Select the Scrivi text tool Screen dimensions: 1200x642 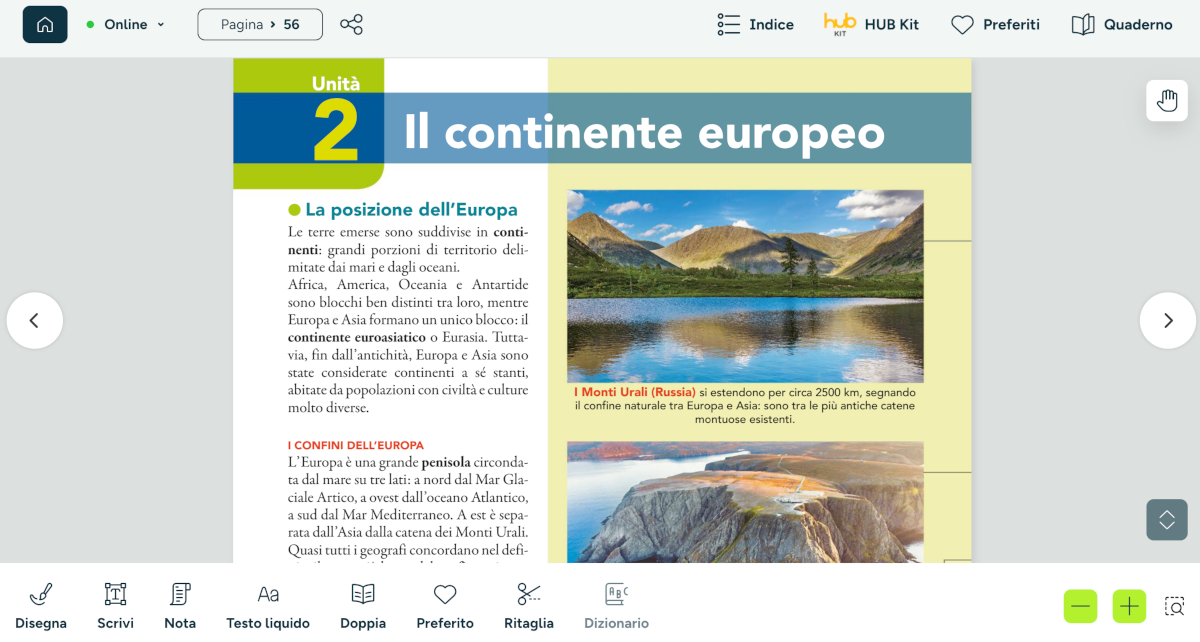click(116, 606)
